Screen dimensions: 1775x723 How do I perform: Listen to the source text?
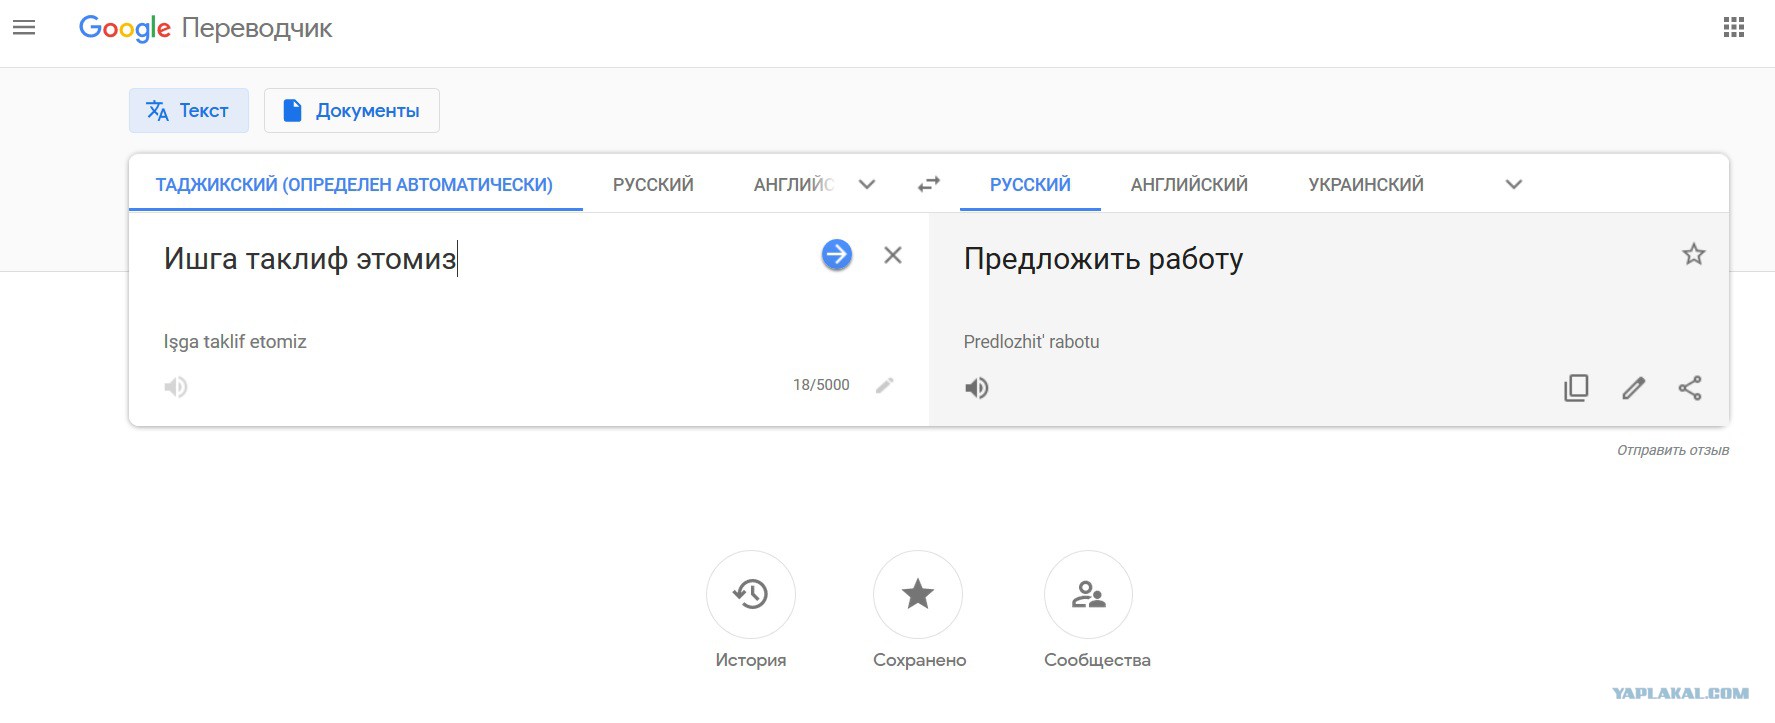point(176,387)
